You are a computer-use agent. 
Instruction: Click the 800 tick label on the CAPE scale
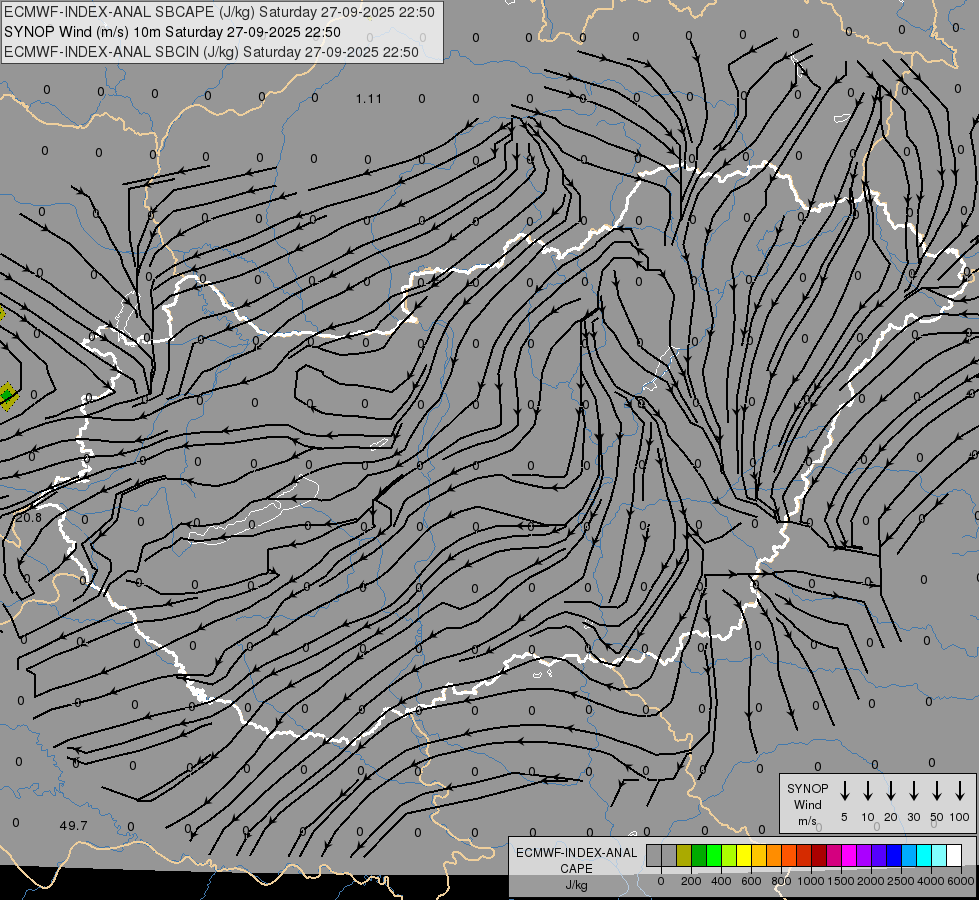point(781,881)
